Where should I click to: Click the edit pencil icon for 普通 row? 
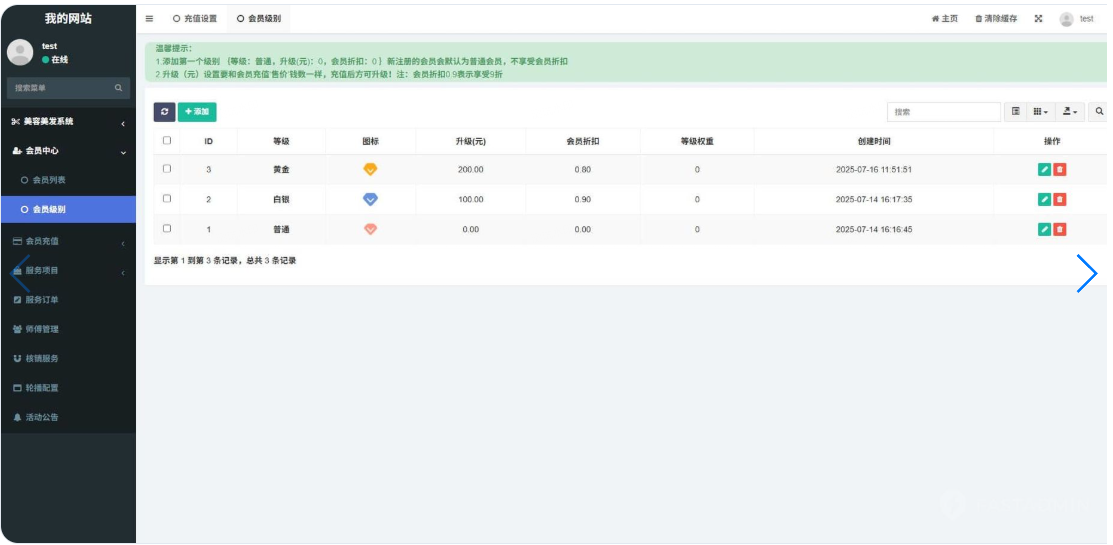[1044, 230]
